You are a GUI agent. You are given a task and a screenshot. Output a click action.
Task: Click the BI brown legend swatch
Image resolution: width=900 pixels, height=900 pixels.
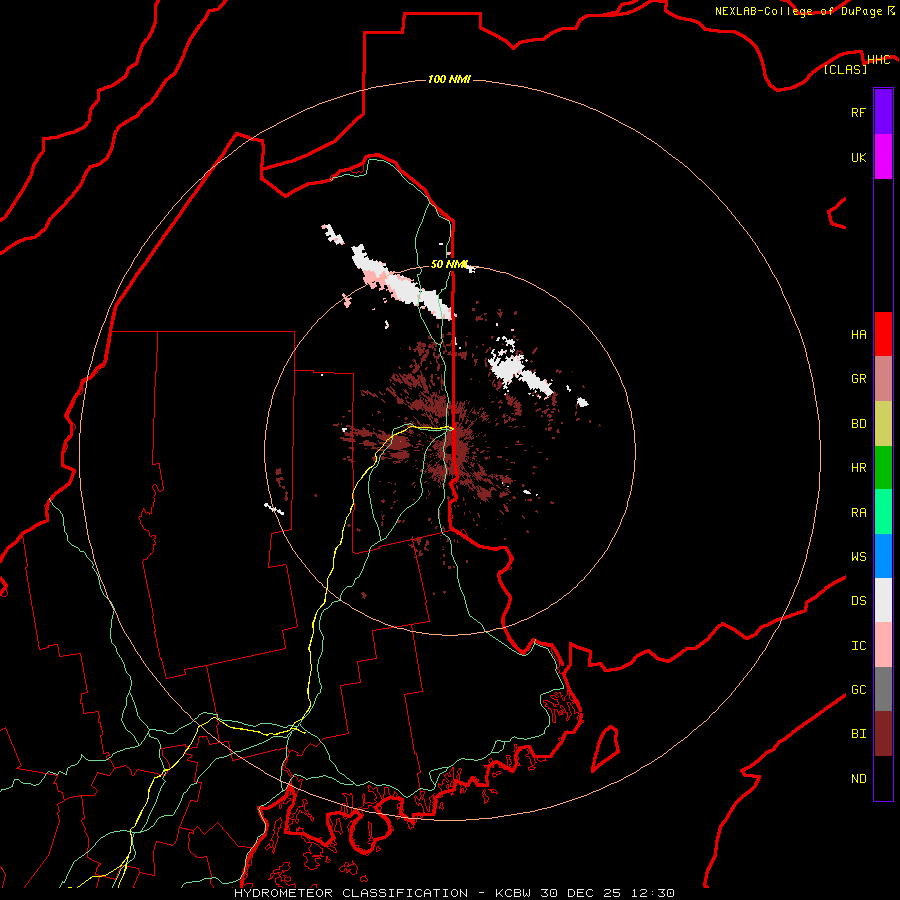pyautogui.click(x=883, y=734)
